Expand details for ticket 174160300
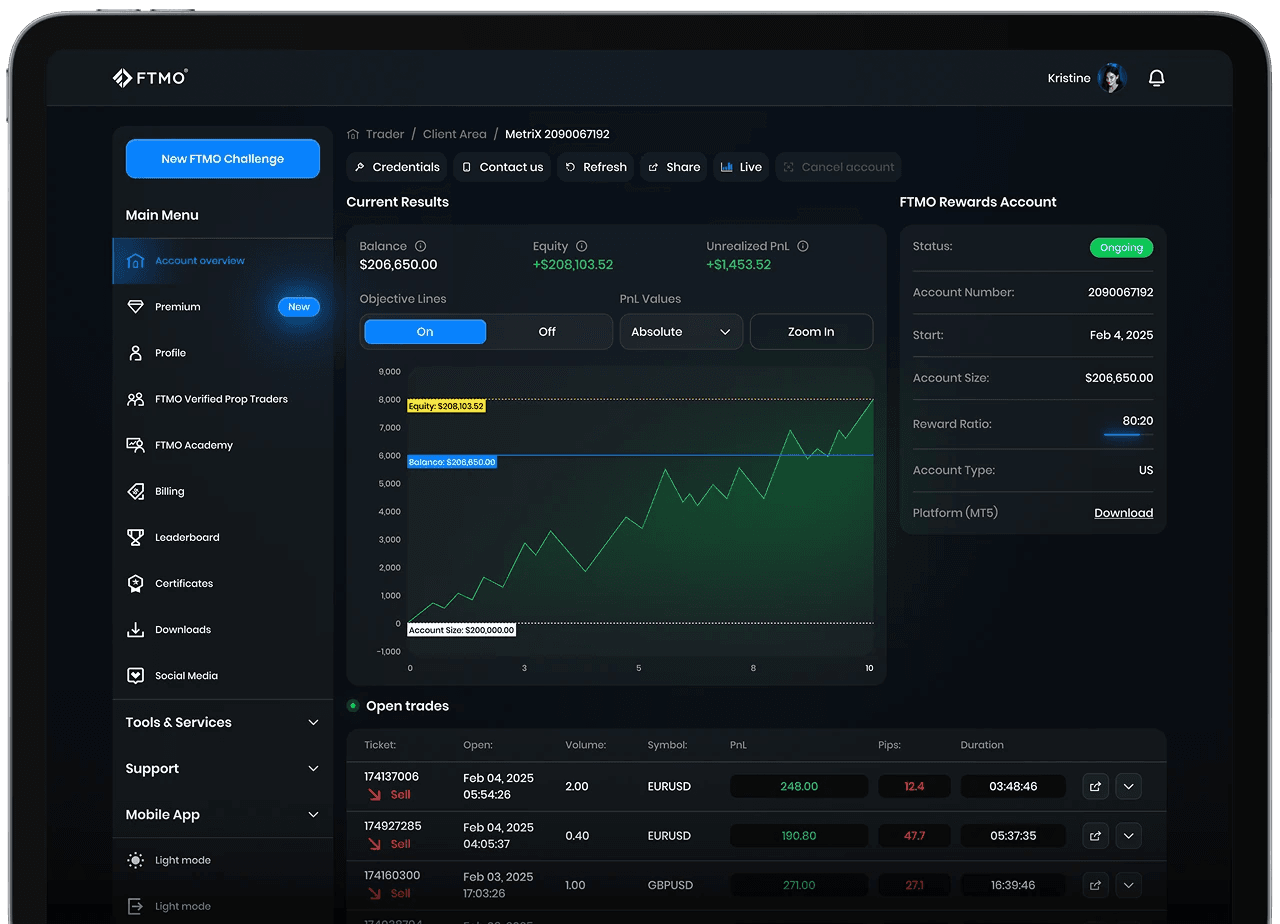Viewport: 1280px width, 924px height. [1129, 885]
